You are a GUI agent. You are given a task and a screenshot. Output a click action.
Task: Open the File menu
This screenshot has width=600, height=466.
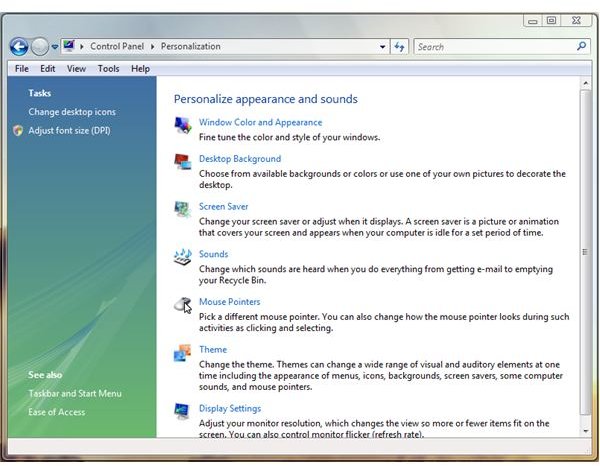[x=20, y=68]
